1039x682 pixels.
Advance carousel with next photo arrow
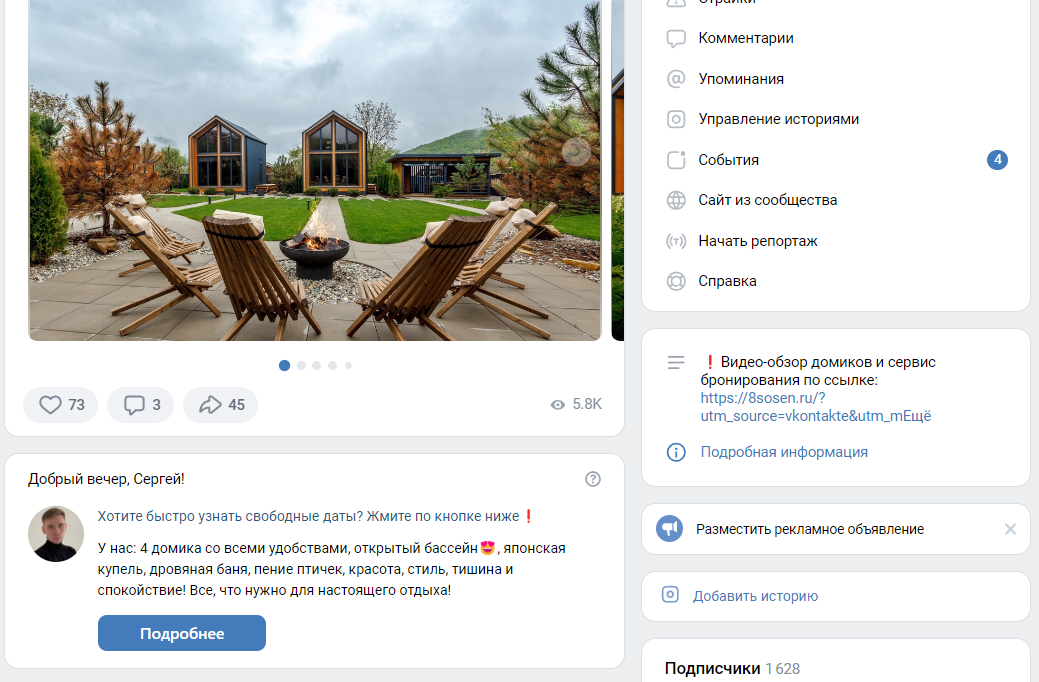[576, 152]
